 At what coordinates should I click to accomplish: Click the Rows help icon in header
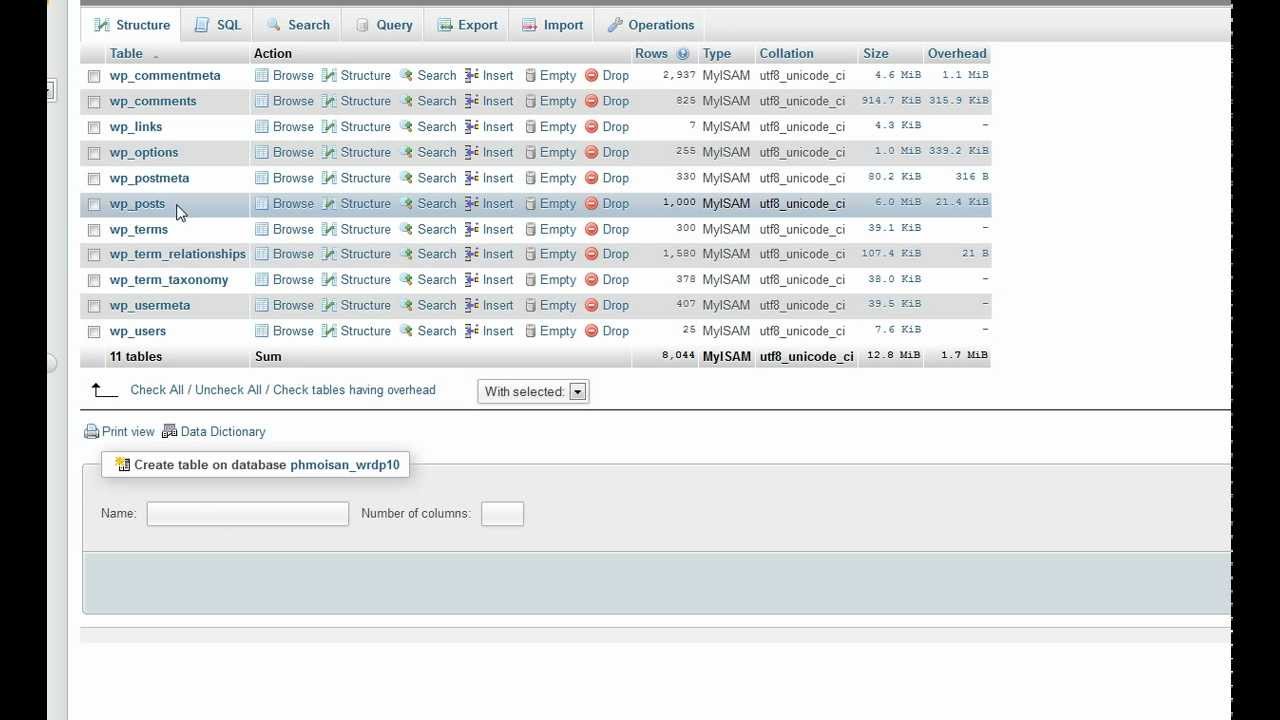pos(683,54)
